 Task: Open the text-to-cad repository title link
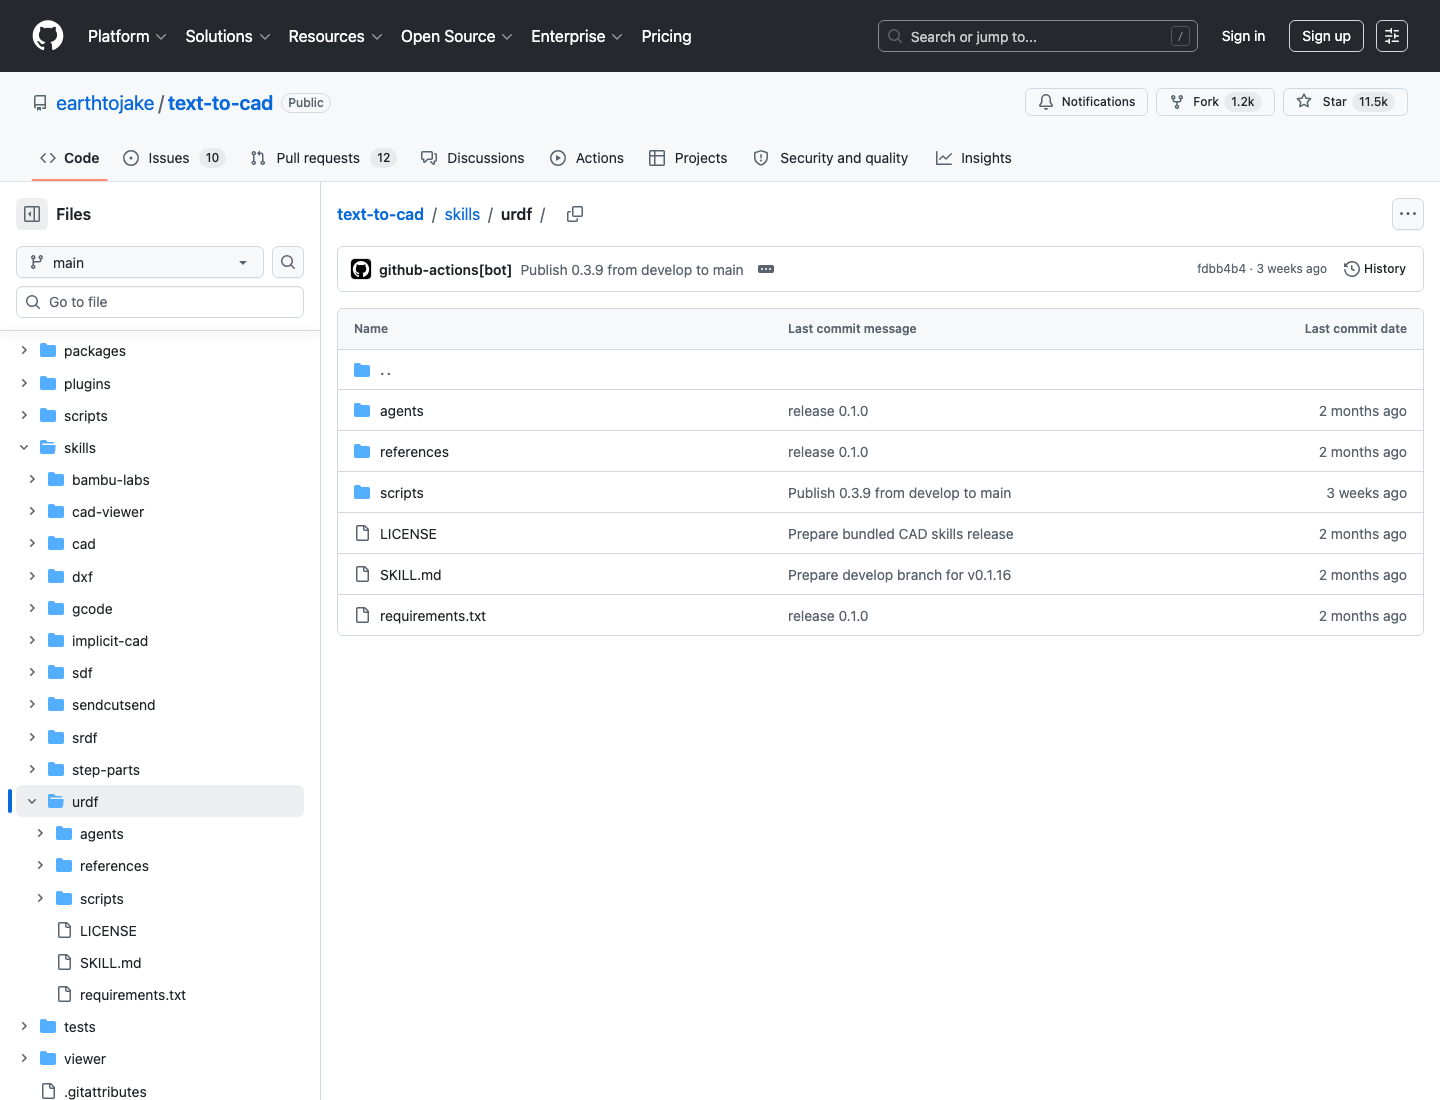tap(220, 103)
